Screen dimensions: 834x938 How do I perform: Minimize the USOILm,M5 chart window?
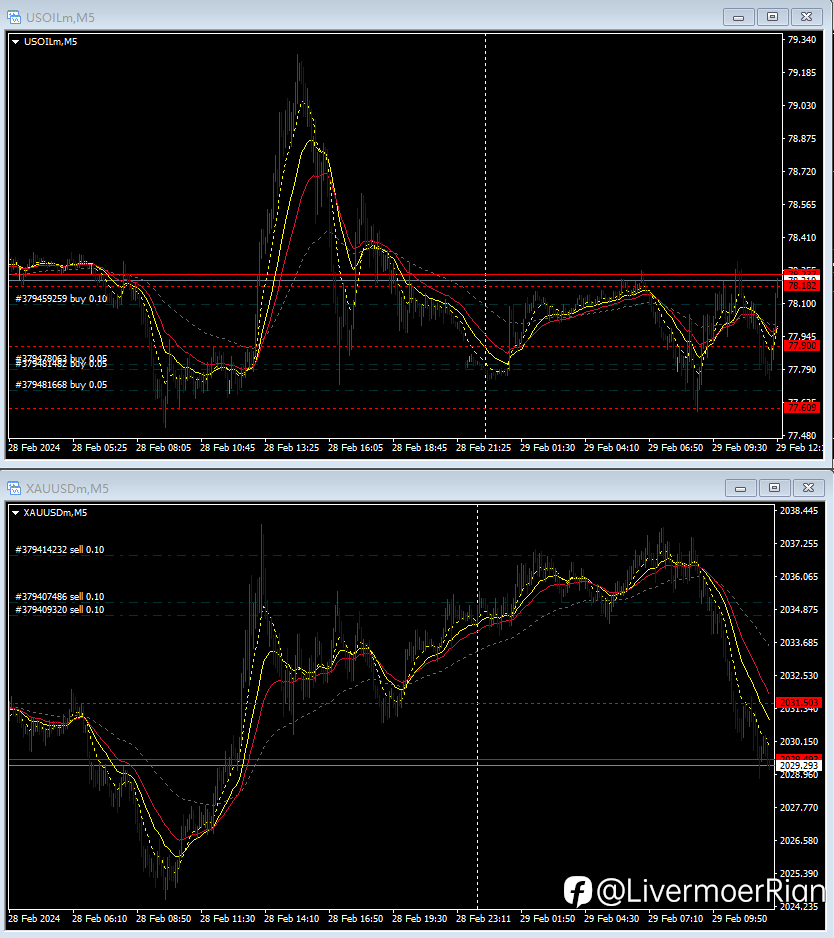pos(738,17)
